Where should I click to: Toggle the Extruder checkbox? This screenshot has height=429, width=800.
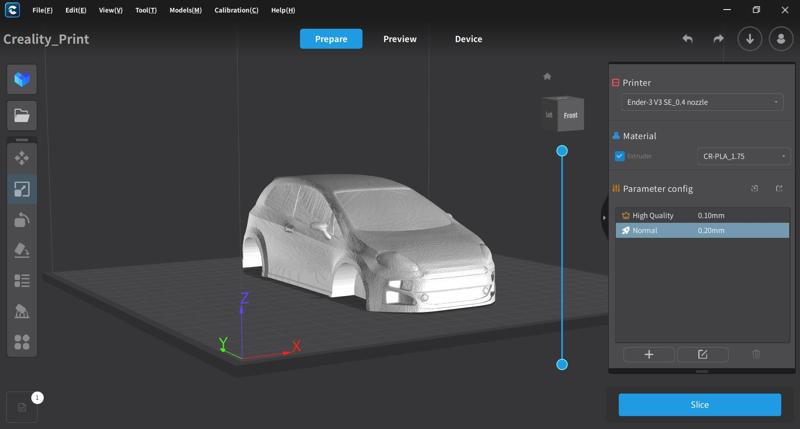(620, 156)
